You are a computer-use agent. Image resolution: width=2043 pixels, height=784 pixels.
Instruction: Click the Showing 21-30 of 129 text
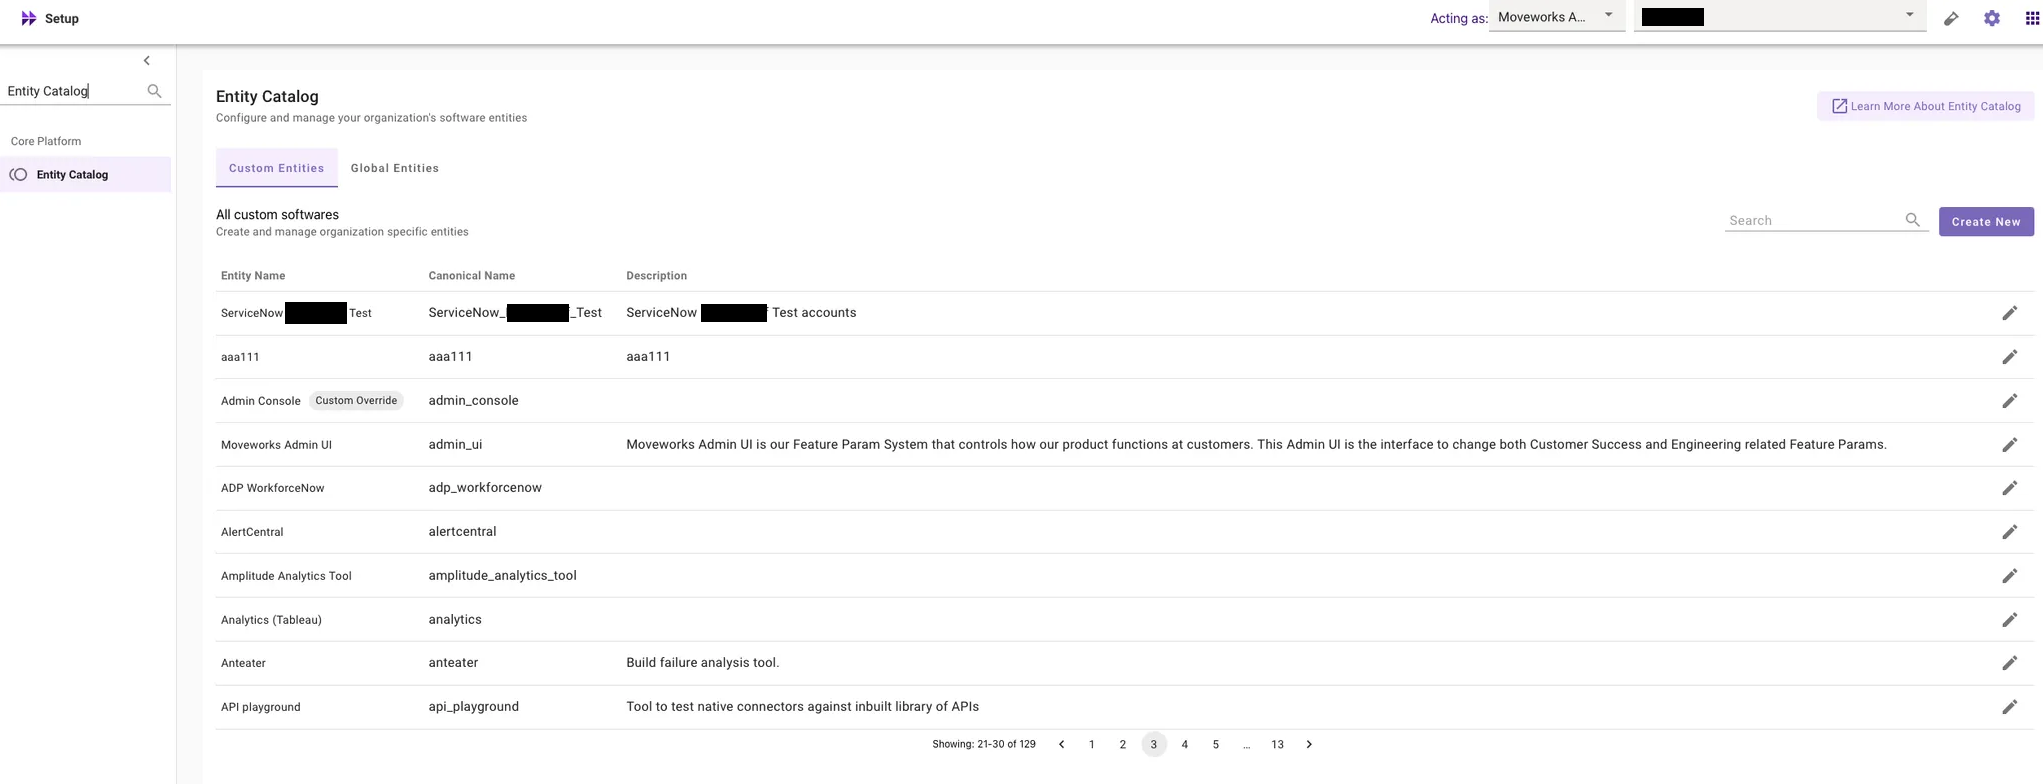click(984, 744)
